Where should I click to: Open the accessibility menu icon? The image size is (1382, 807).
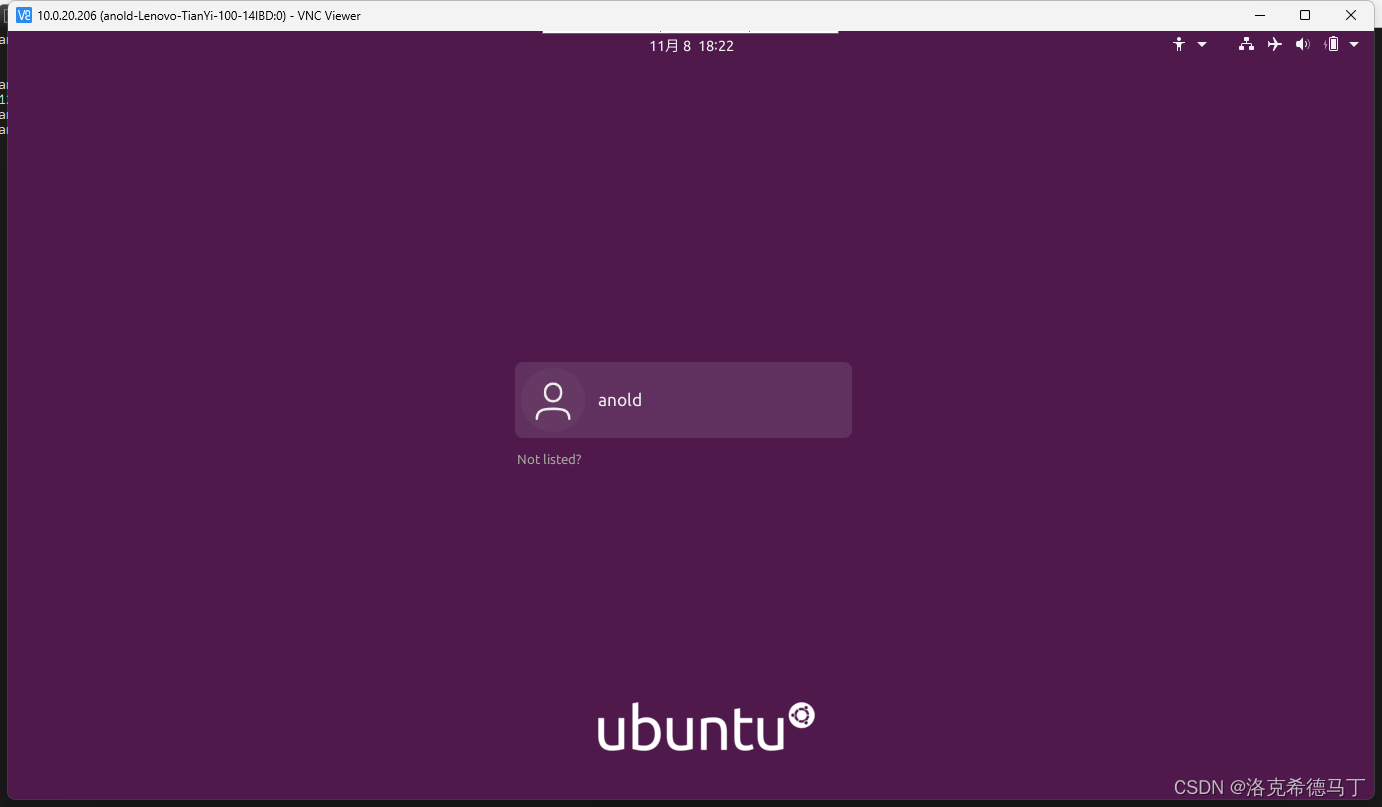pyautogui.click(x=1179, y=45)
